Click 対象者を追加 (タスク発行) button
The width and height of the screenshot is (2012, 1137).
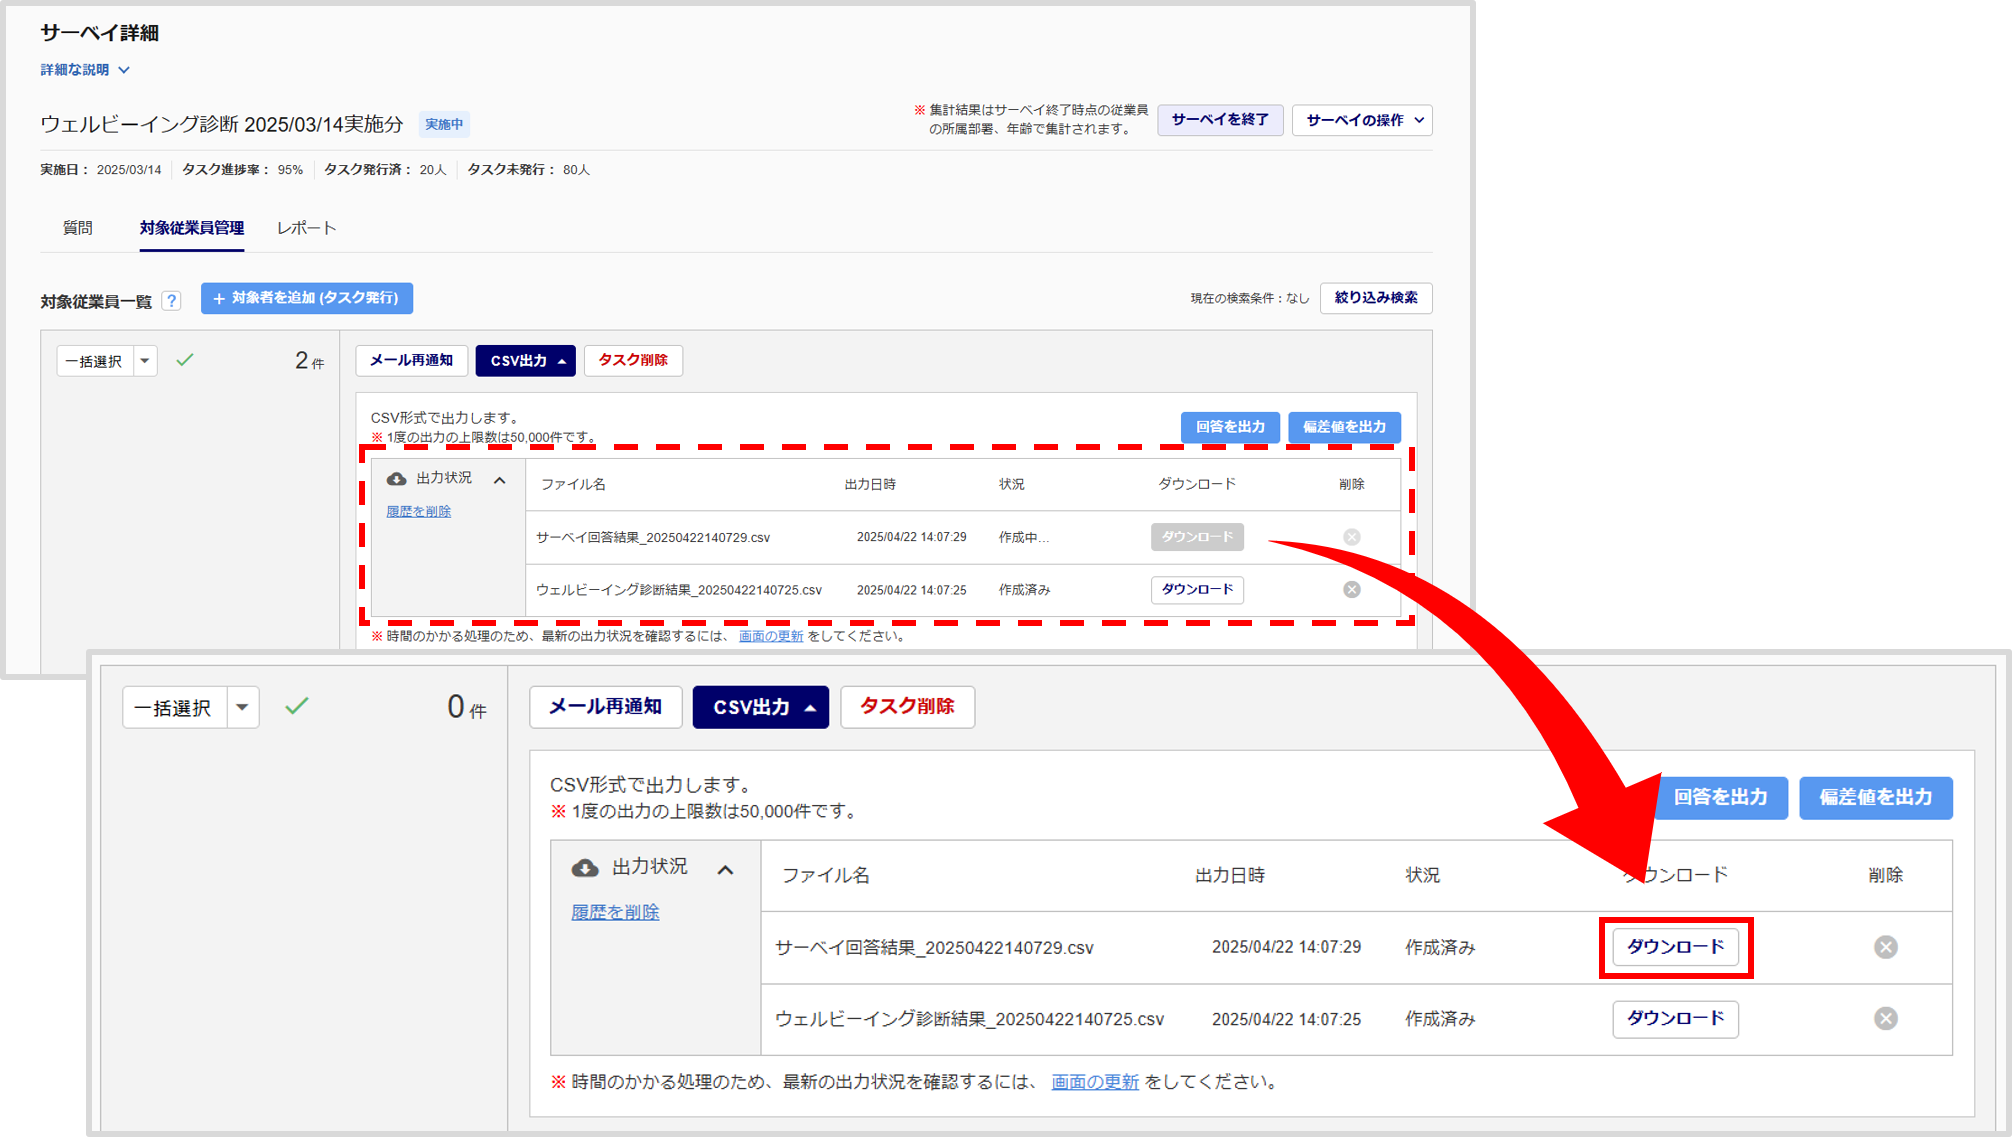point(307,298)
